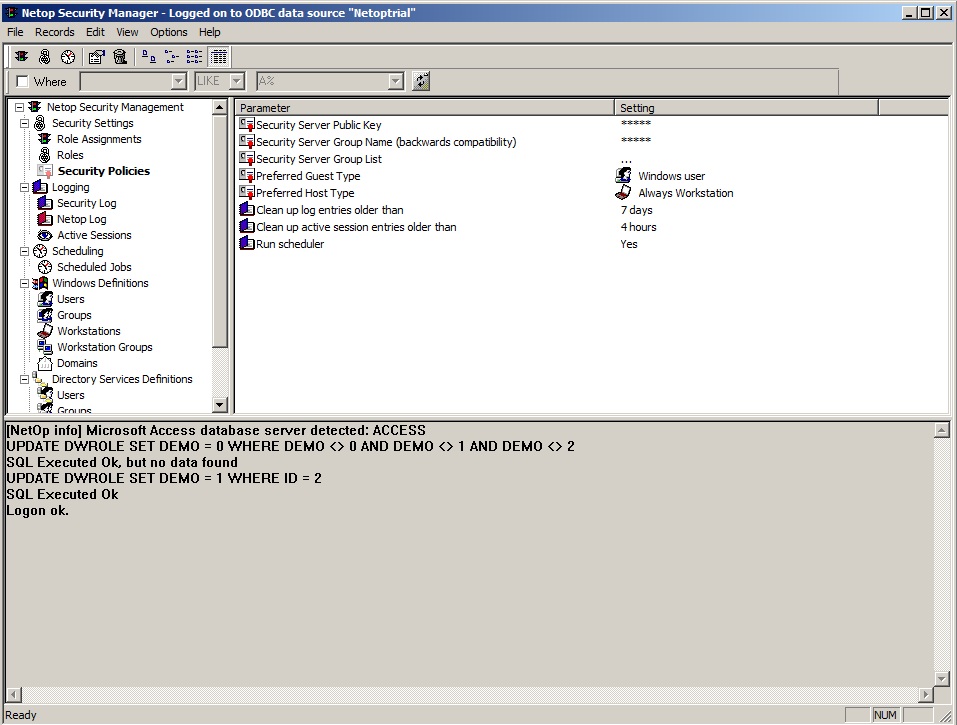This screenshot has height=725, width=957.
Task: Click the refresh filter arrows button
Action: pyautogui.click(x=421, y=81)
